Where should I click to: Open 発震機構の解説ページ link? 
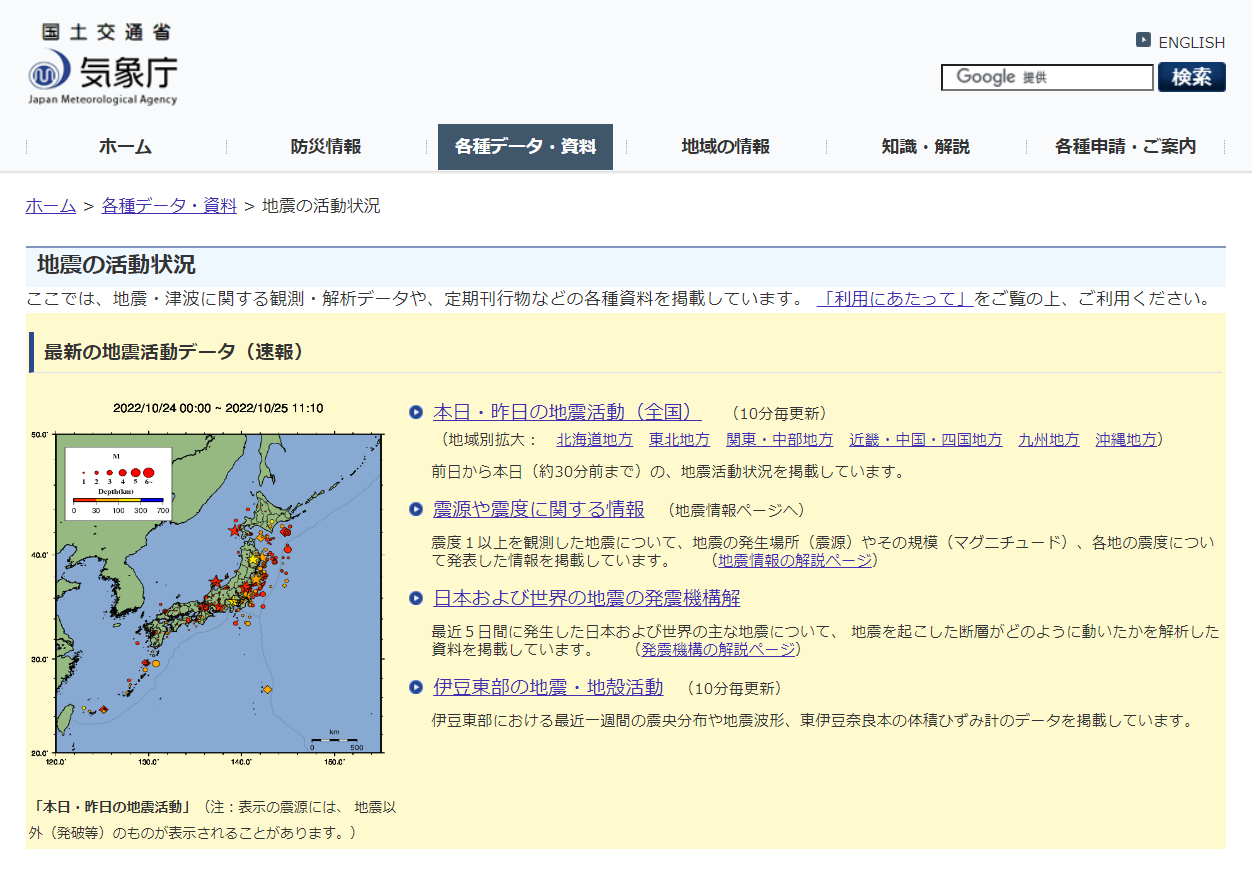pyautogui.click(x=718, y=650)
